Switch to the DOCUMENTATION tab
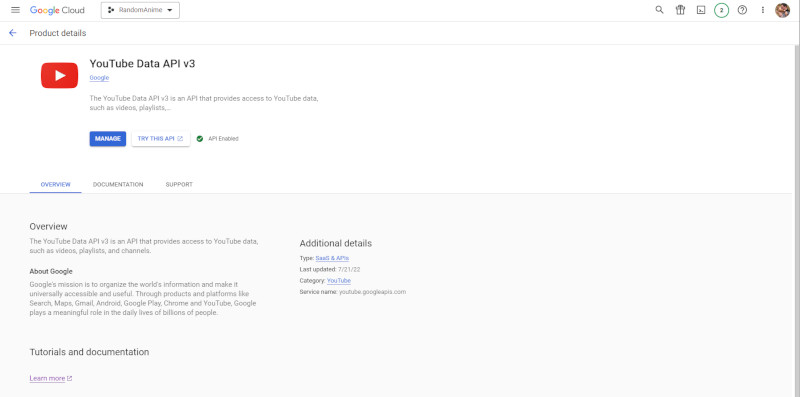 pos(118,185)
